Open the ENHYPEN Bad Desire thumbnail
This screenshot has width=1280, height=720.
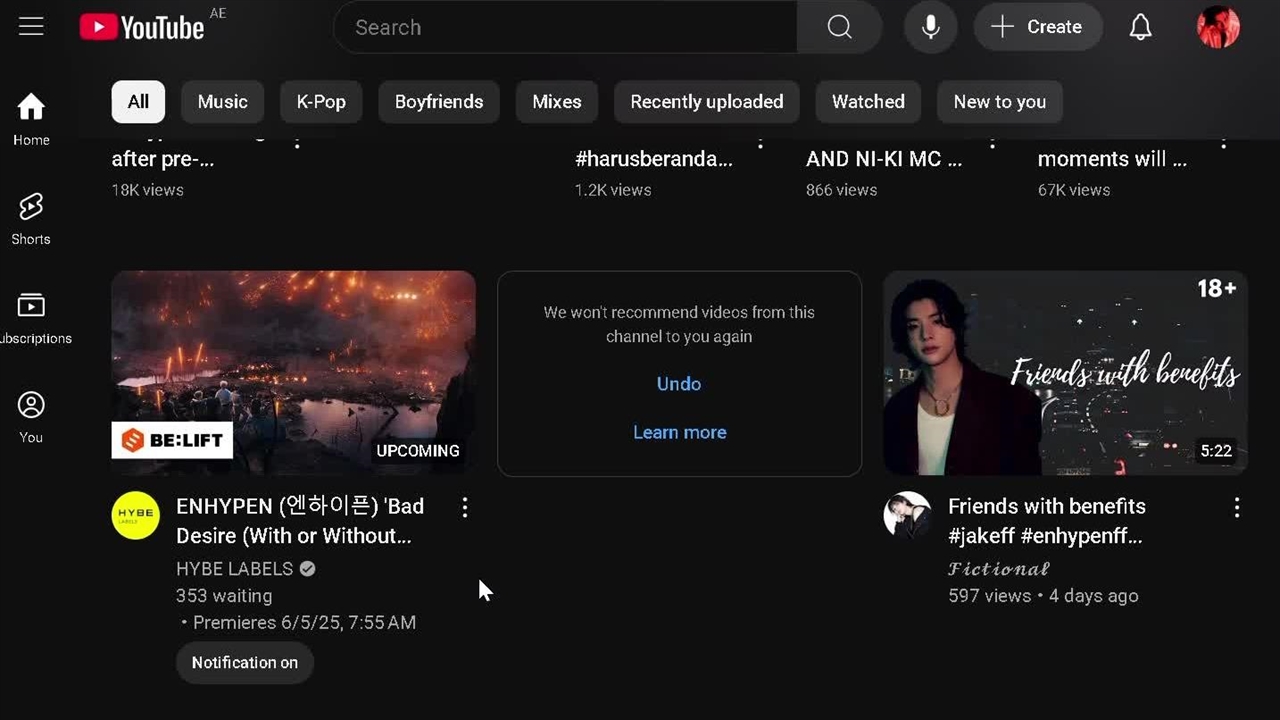click(x=293, y=372)
